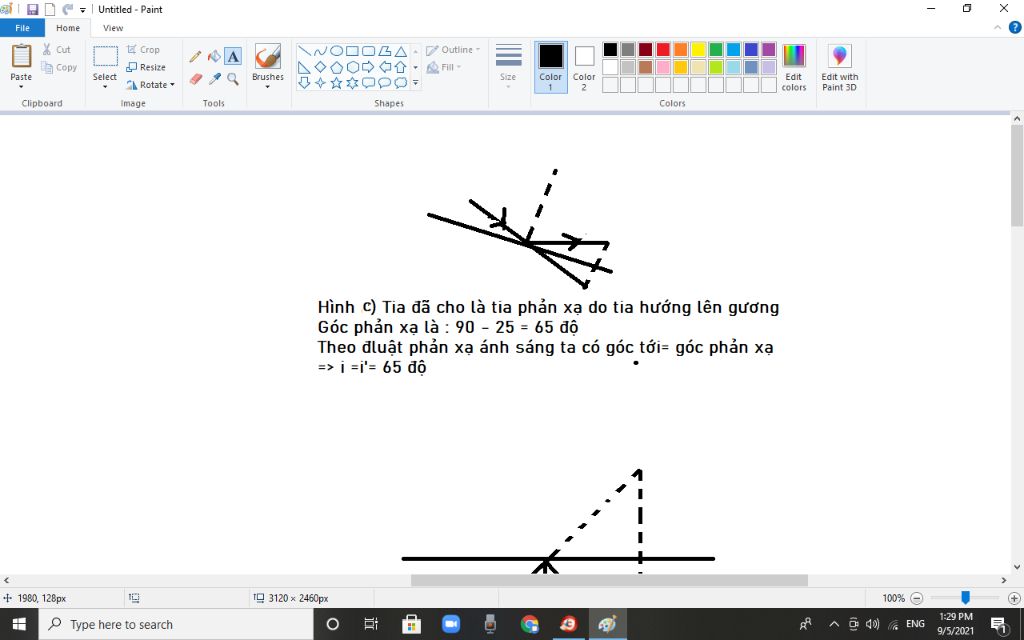Choose the Line shape
Viewport: 1024px width, 640px height.
click(304, 51)
